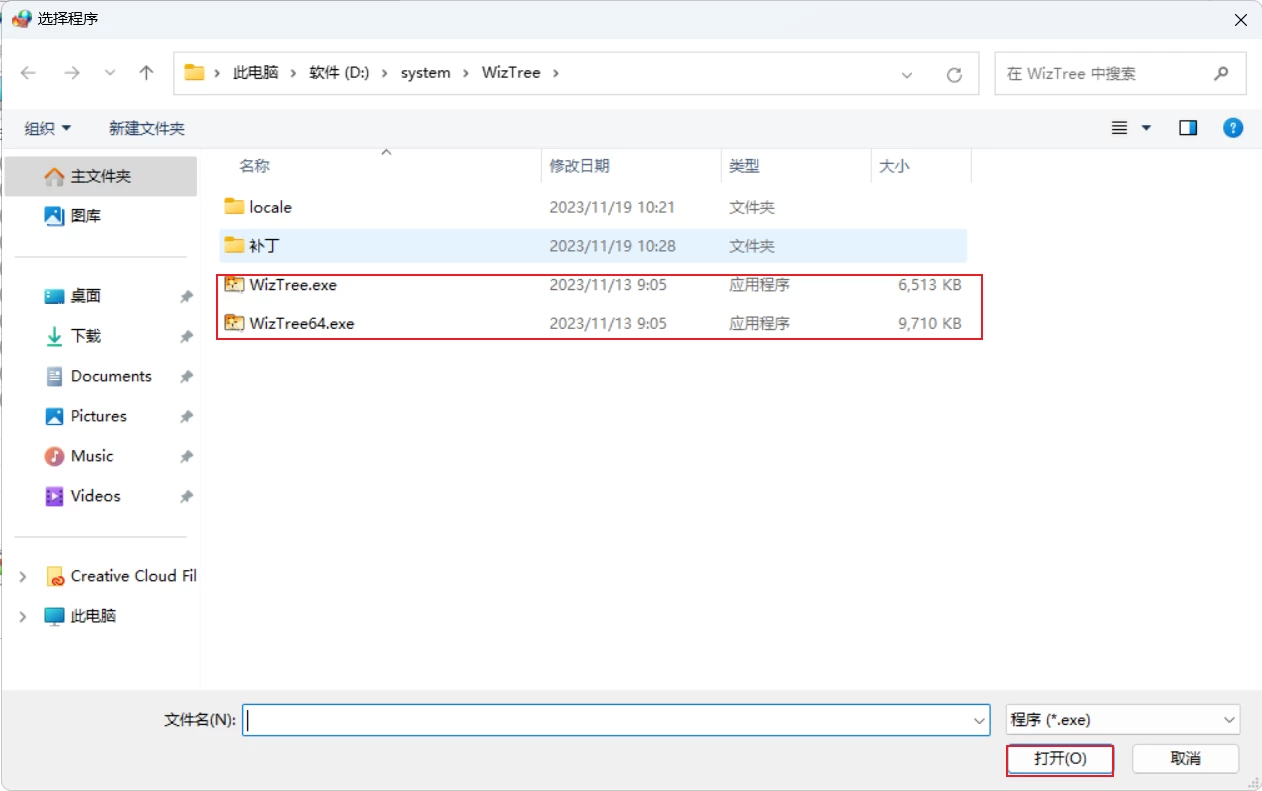Screen dimensions: 1262x791
Task: Click the WizTree.exe file icon
Action: (x=234, y=284)
